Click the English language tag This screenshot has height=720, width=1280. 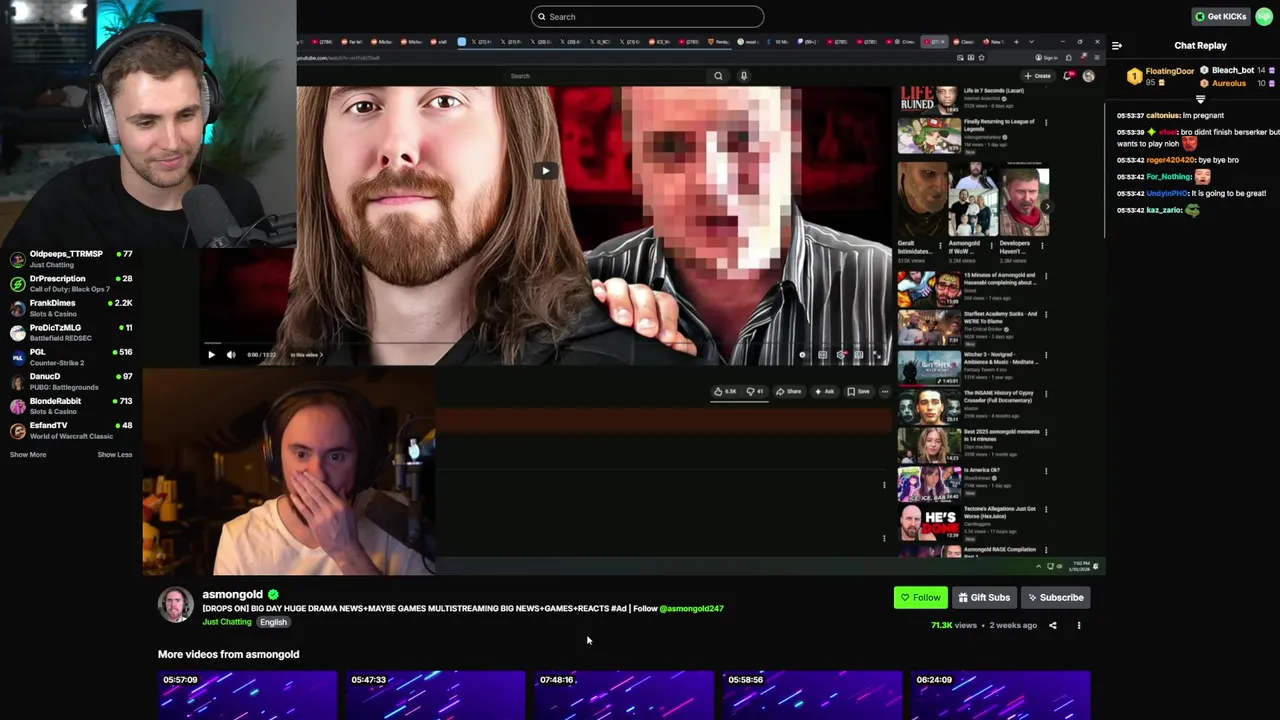pos(273,622)
